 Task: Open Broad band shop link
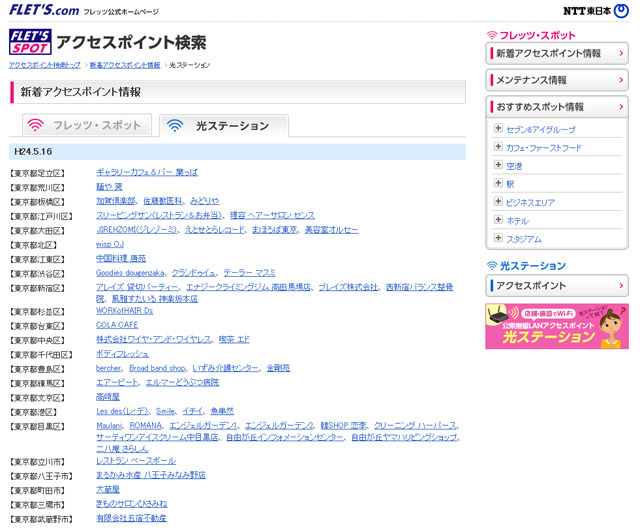point(157,368)
